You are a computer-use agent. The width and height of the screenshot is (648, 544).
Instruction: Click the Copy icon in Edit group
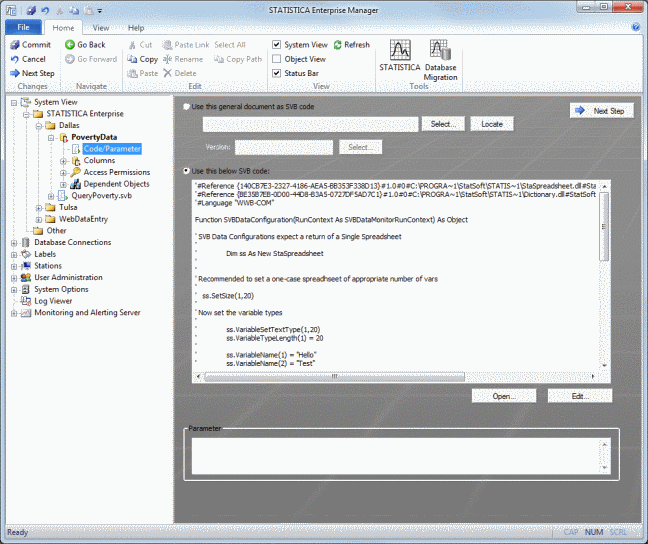click(132, 59)
